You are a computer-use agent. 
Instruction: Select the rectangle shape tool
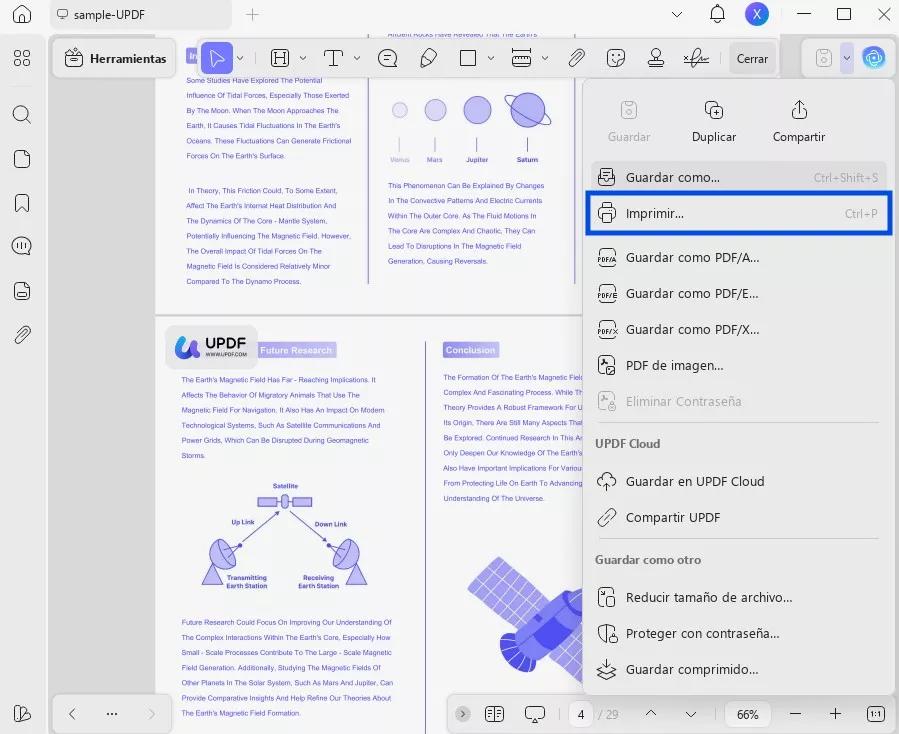[x=468, y=58]
